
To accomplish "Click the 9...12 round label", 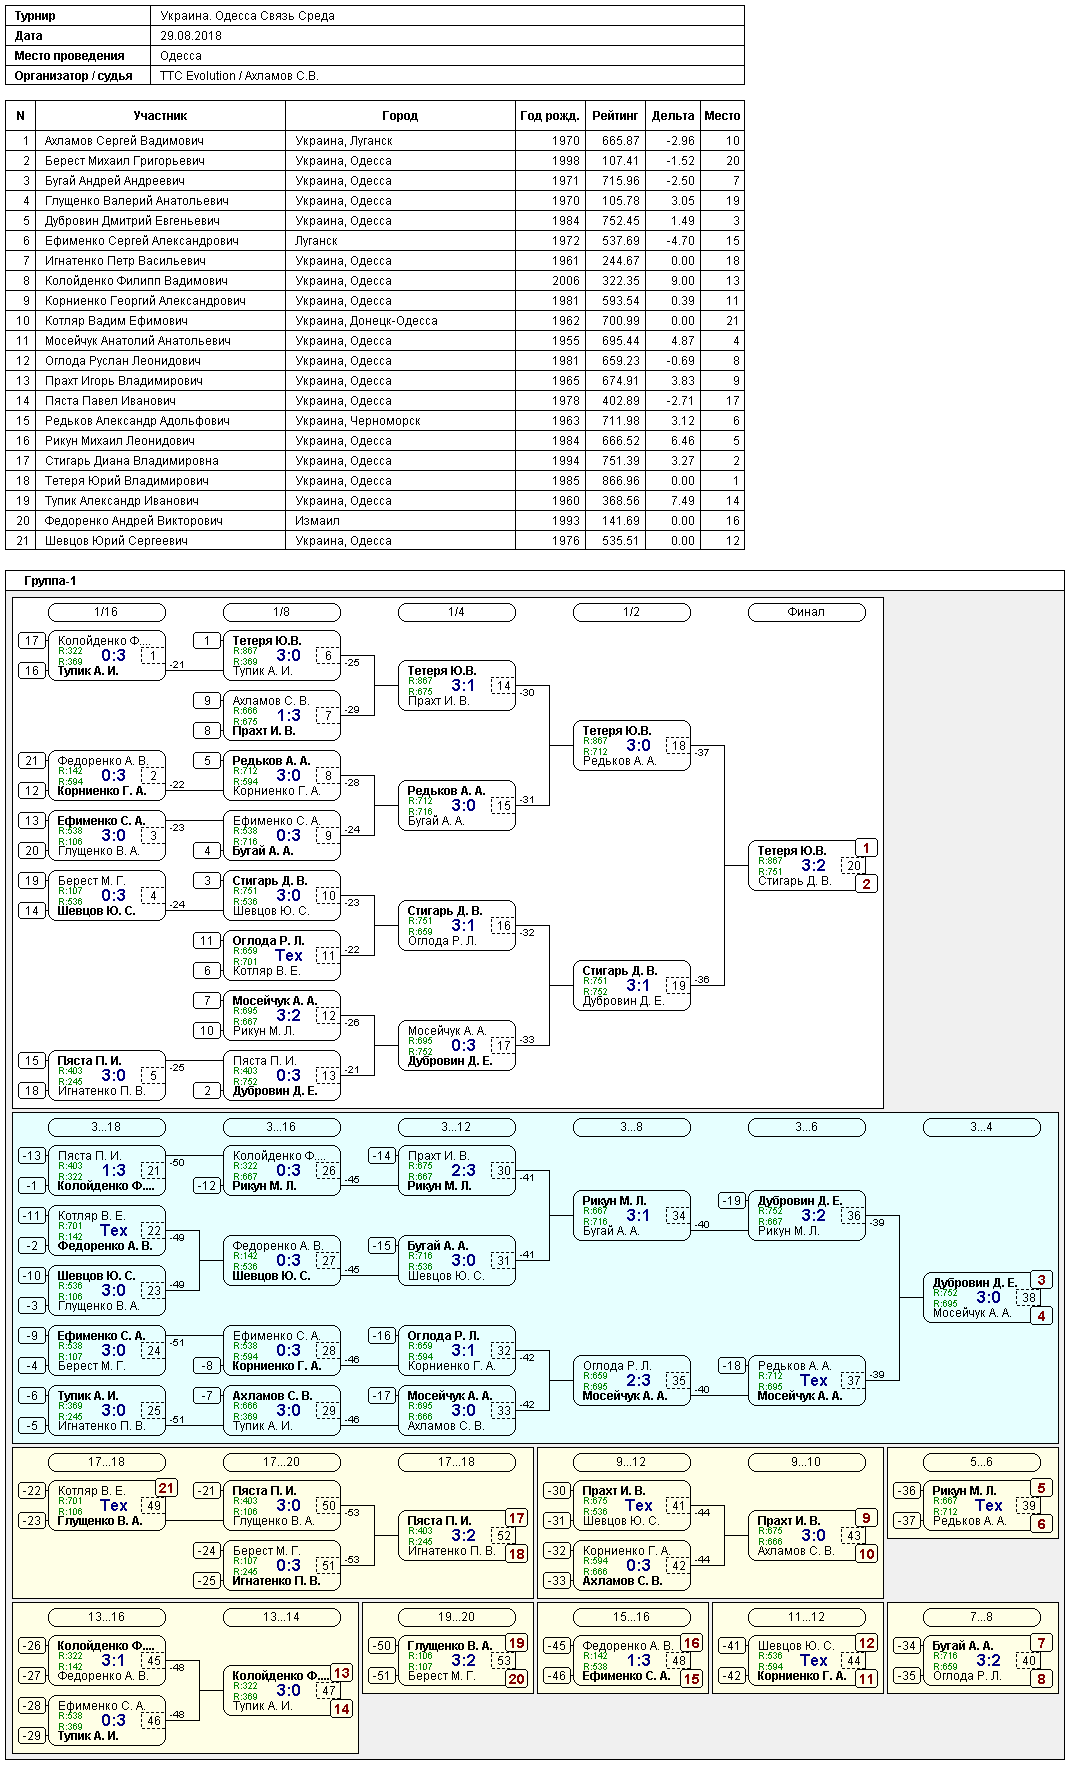I will (x=631, y=1462).
